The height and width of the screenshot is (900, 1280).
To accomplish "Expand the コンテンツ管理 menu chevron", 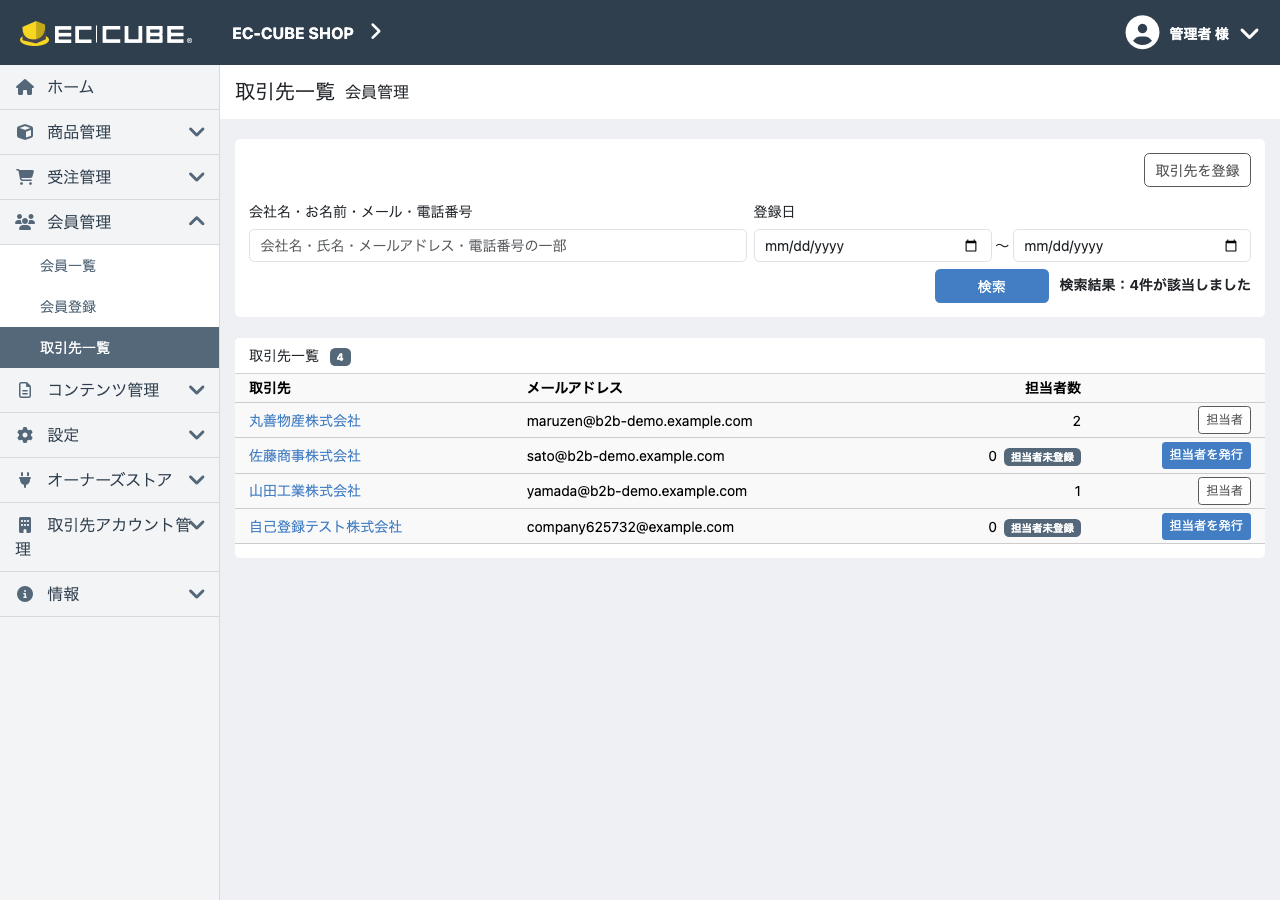I will pos(197,390).
